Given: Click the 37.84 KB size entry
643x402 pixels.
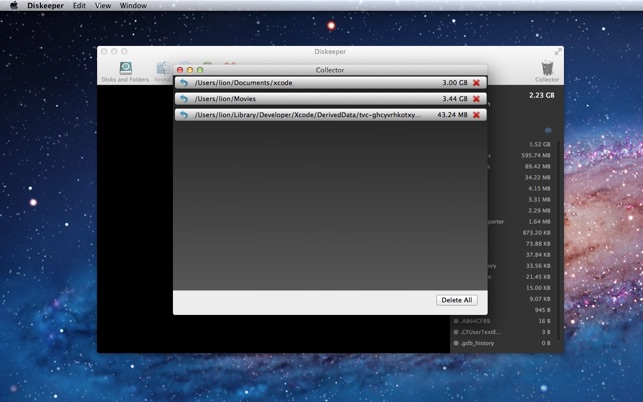Looking at the screenshot, I should coord(538,255).
